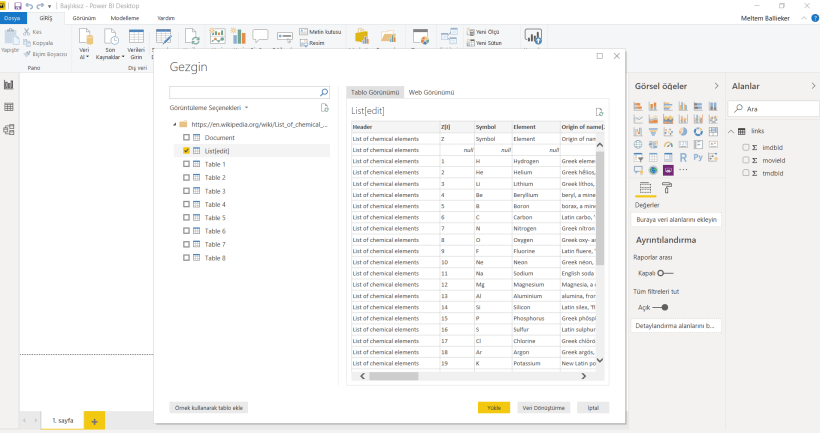Turn off the 'Tüm filtreleri tut' toggle
The width and height of the screenshot is (820, 433).
[x=658, y=307]
